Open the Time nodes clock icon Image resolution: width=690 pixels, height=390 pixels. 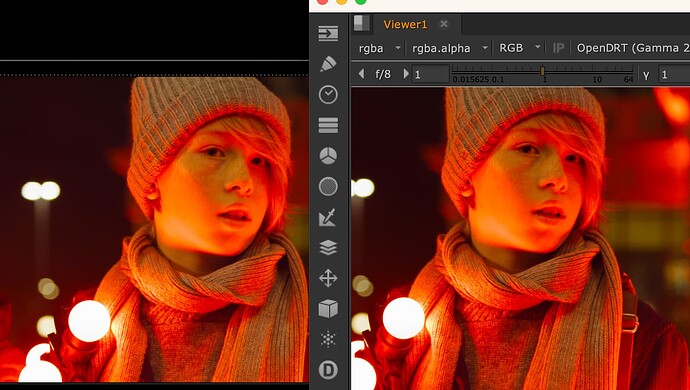(328, 95)
